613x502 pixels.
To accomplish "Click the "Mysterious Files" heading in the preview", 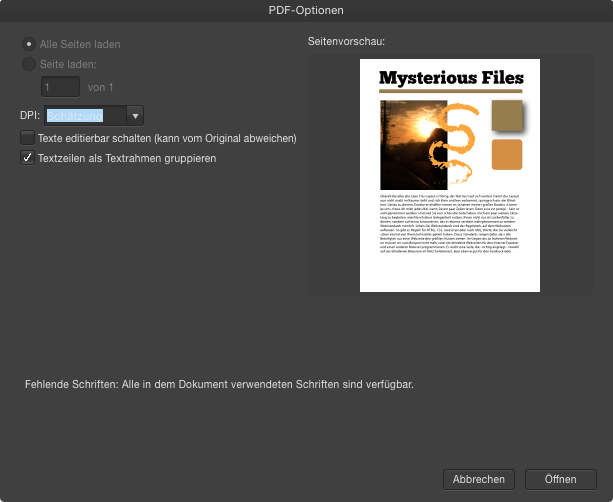I will pos(451,78).
